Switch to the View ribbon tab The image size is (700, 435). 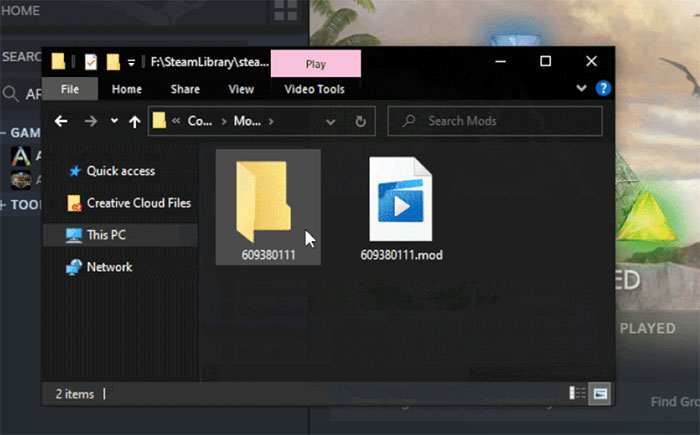coord(241,89)
